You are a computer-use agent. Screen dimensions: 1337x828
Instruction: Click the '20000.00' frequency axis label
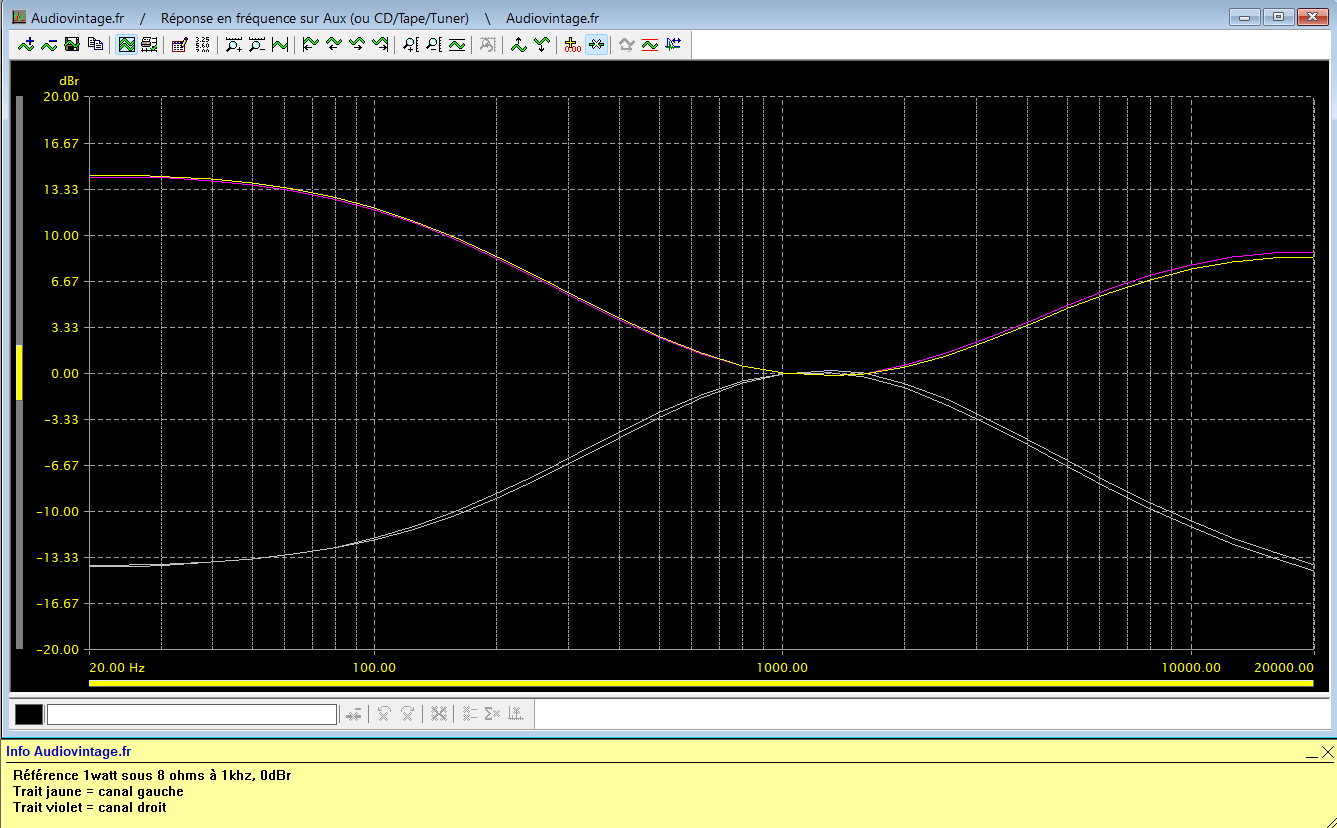[x=1285, y=667]
